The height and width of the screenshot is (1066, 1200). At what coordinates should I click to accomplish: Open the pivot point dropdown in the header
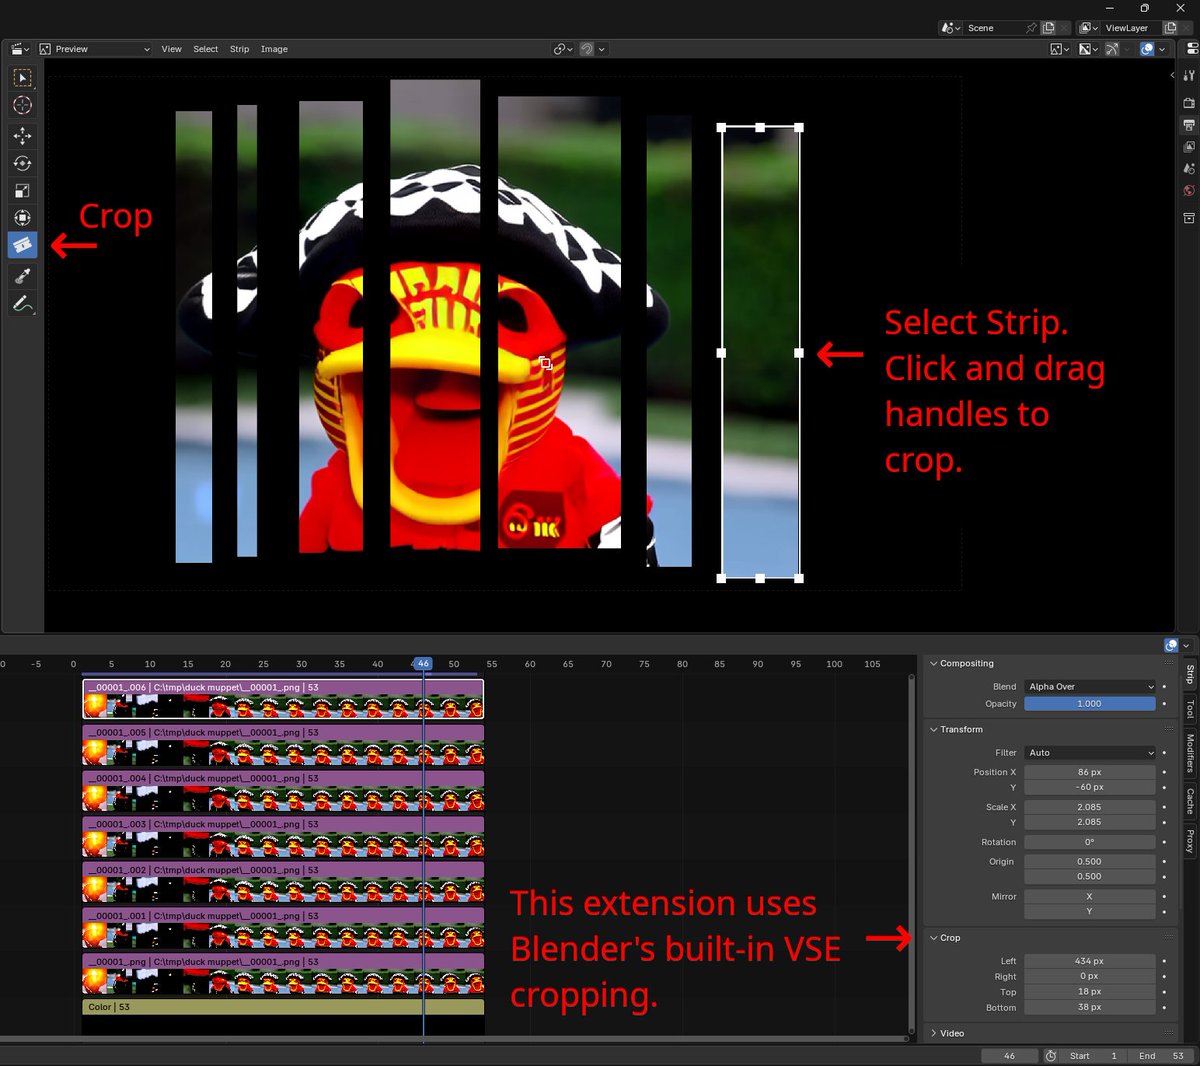(563, 49)
